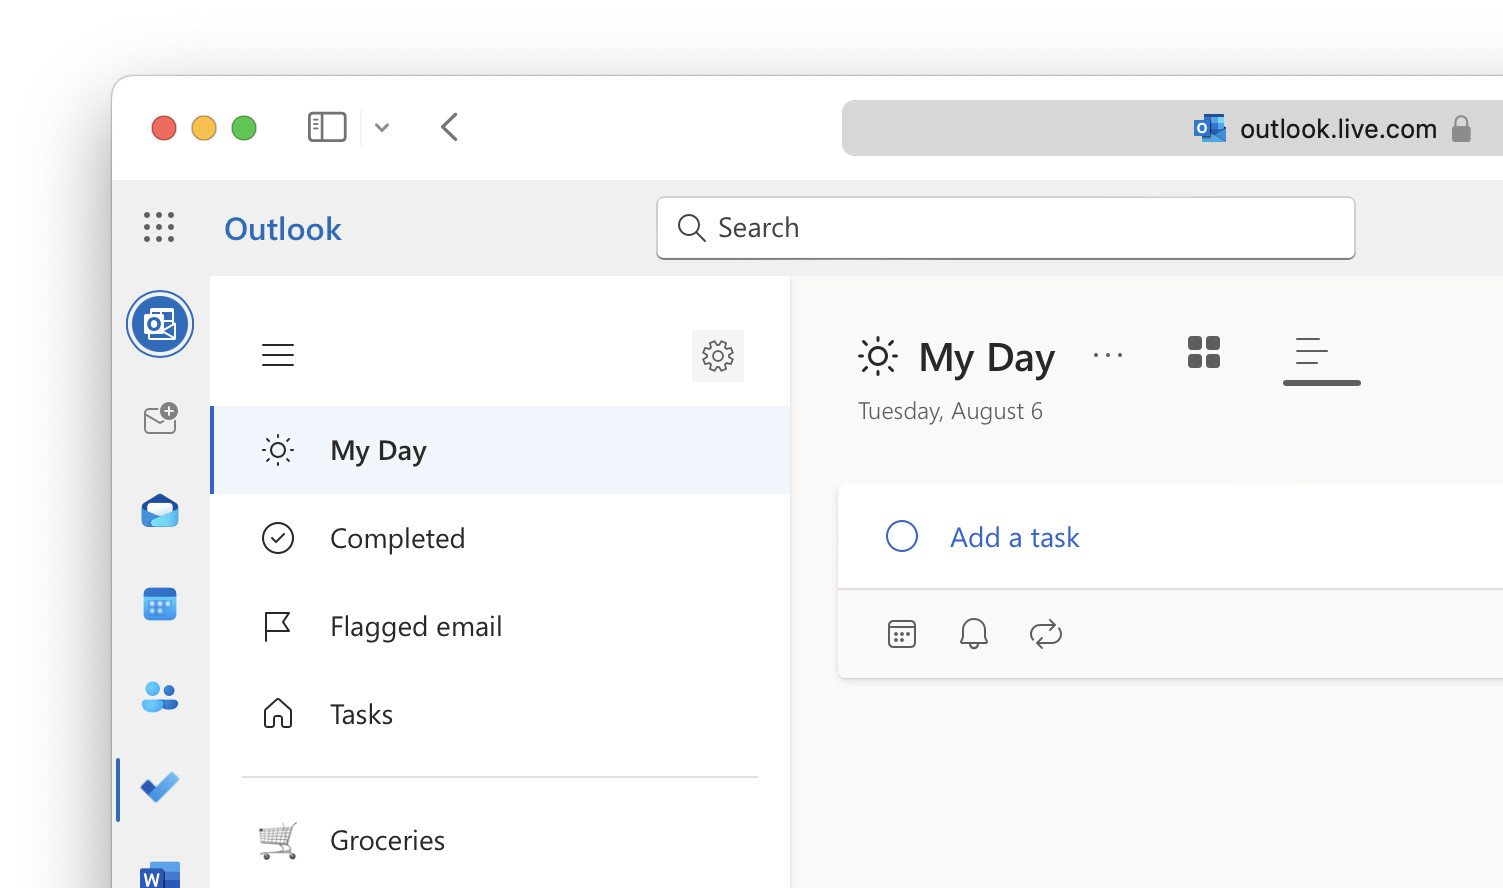Click the sidebar My Day sun icon
Image resolution: width=1503 pixels, height=888 pixels.
pos(278,450)
